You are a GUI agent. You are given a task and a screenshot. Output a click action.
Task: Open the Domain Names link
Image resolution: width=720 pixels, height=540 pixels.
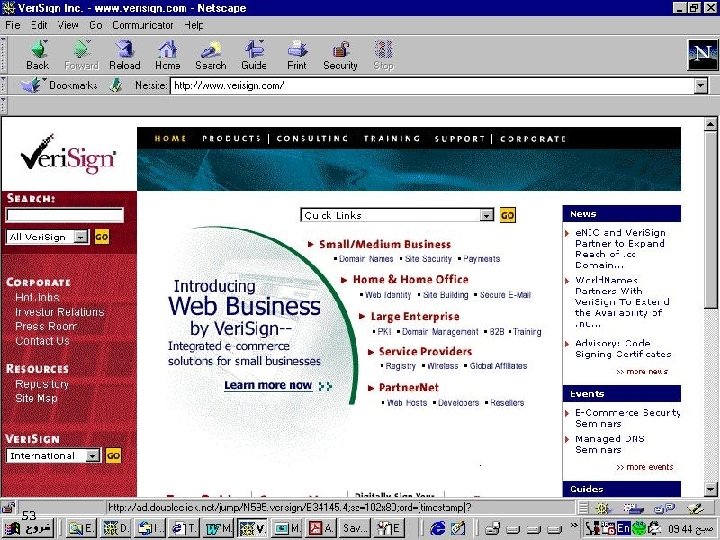coord(366,259)
